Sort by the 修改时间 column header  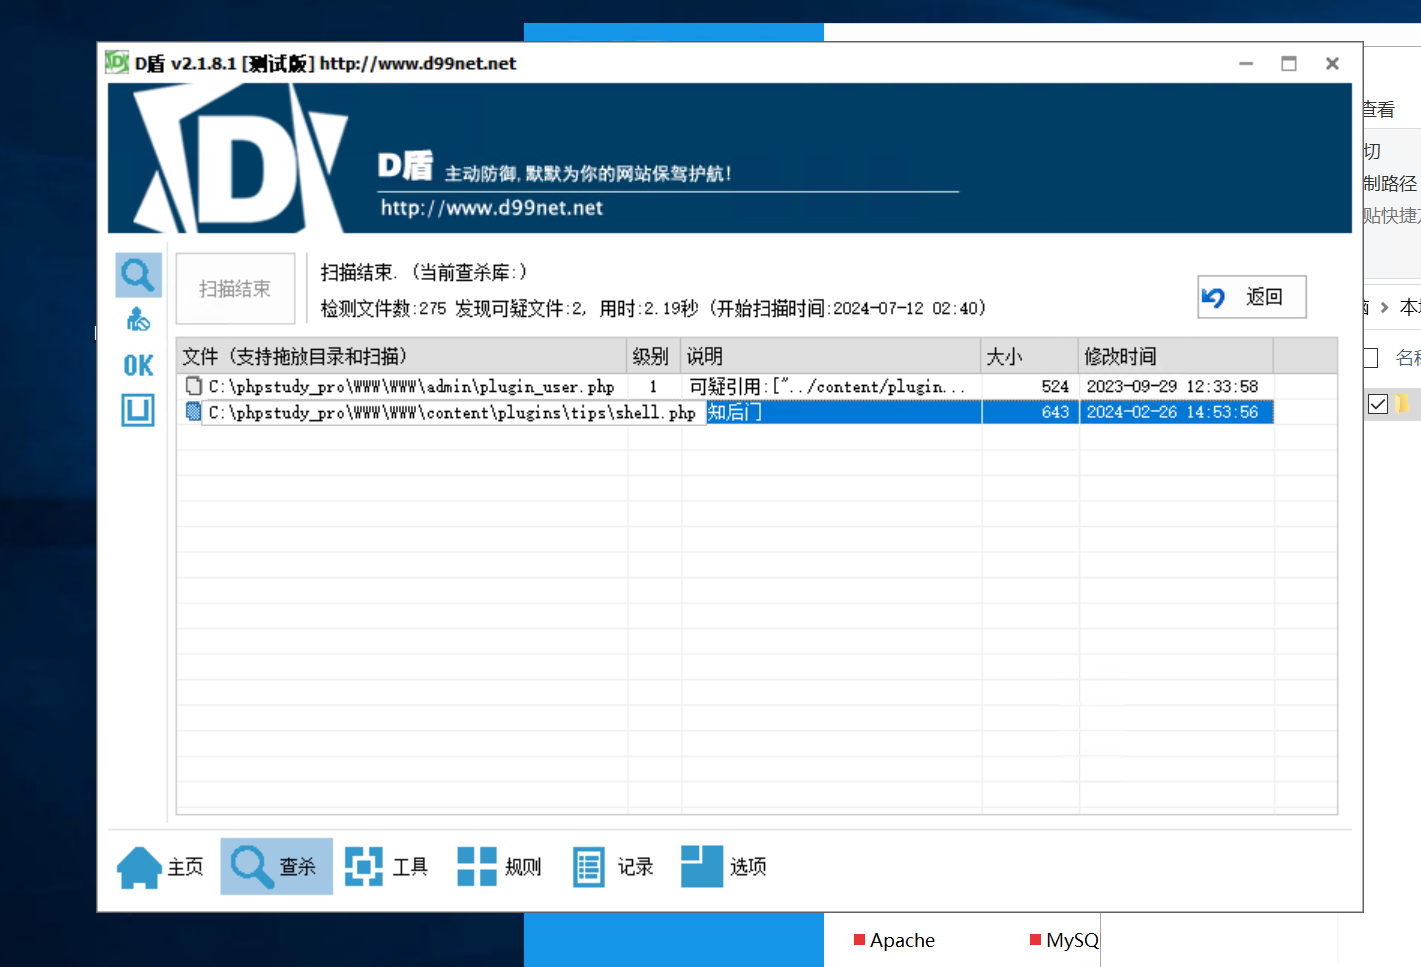pos(1176,356)
